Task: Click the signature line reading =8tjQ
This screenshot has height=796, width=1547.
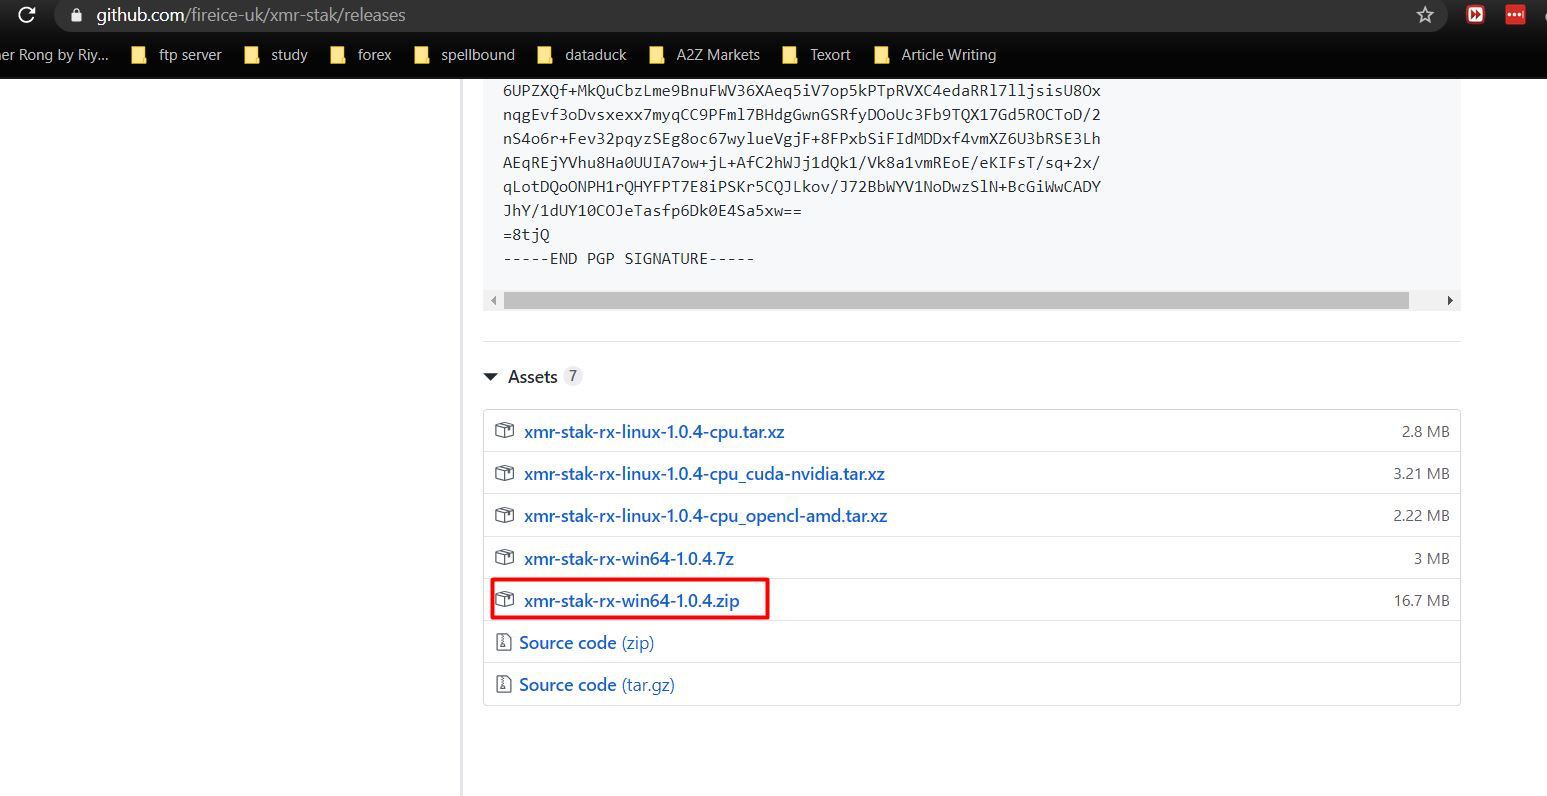Action: [x=526, y=235]
